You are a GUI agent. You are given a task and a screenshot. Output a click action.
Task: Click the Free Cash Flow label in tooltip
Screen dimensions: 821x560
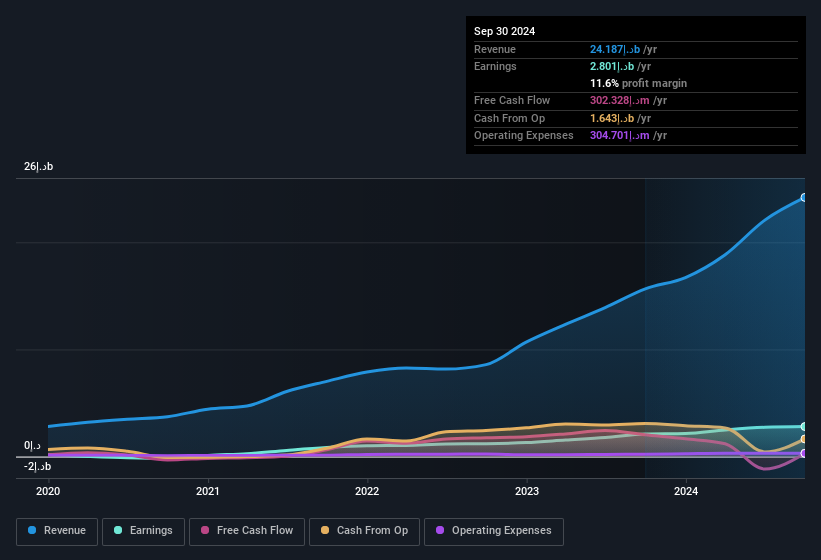(512, 100)
